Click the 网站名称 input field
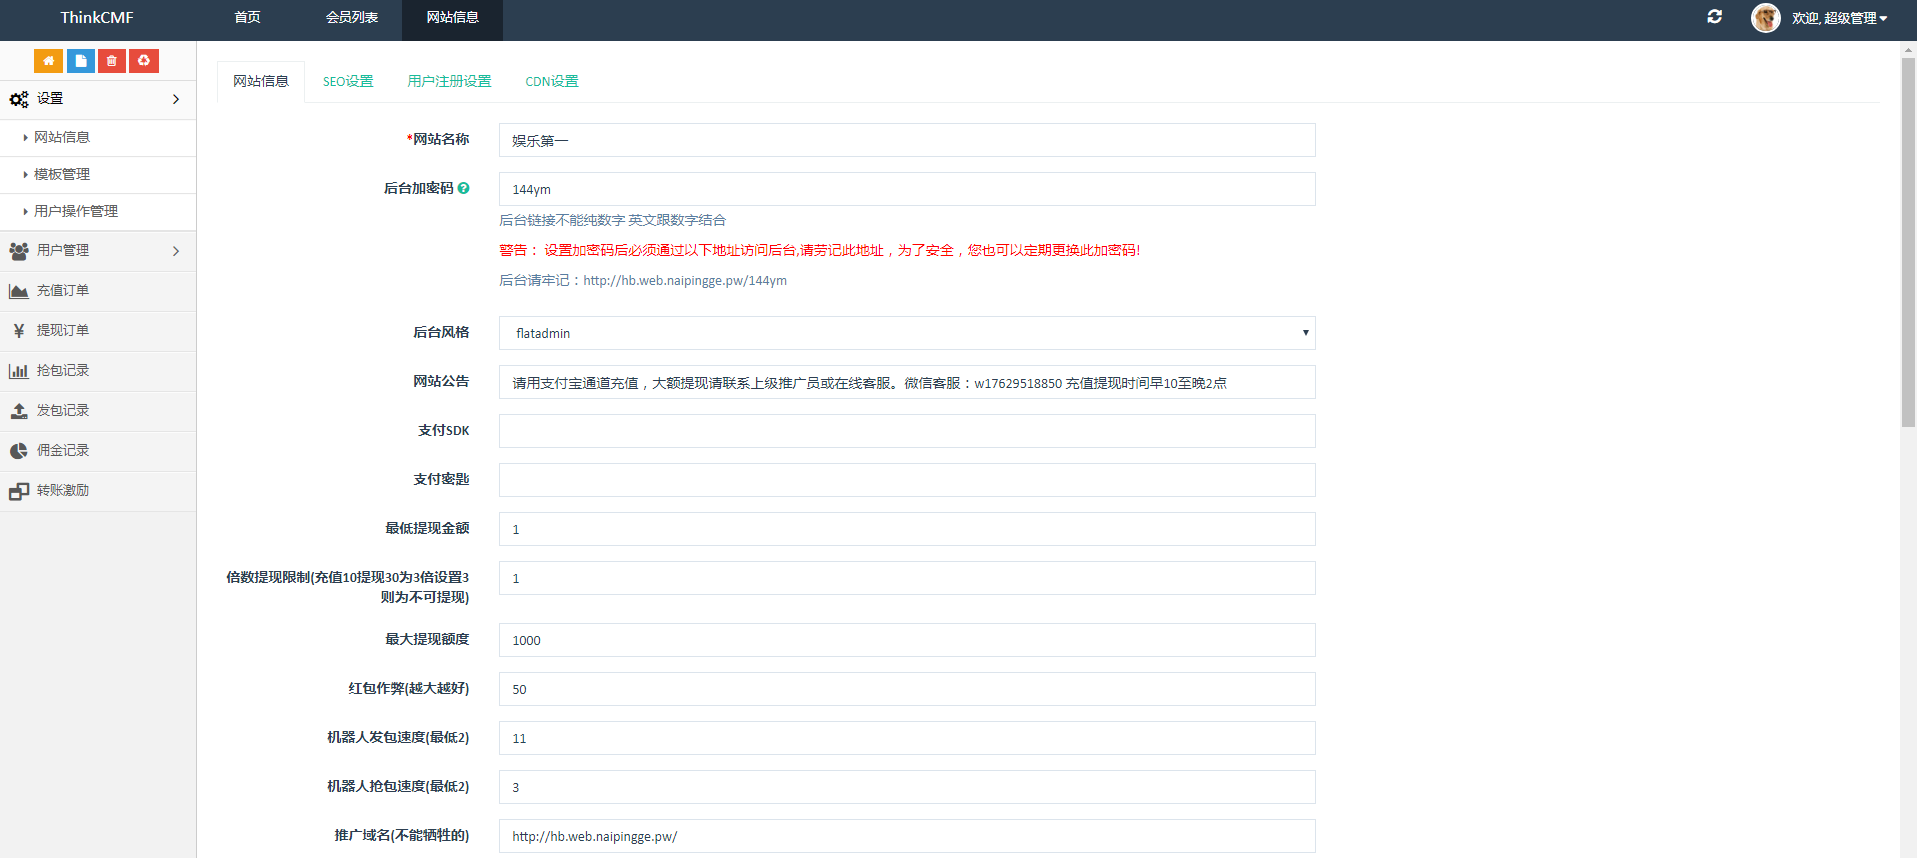The width and height of the screenshot is (1917, 858). tap(906, 141)
